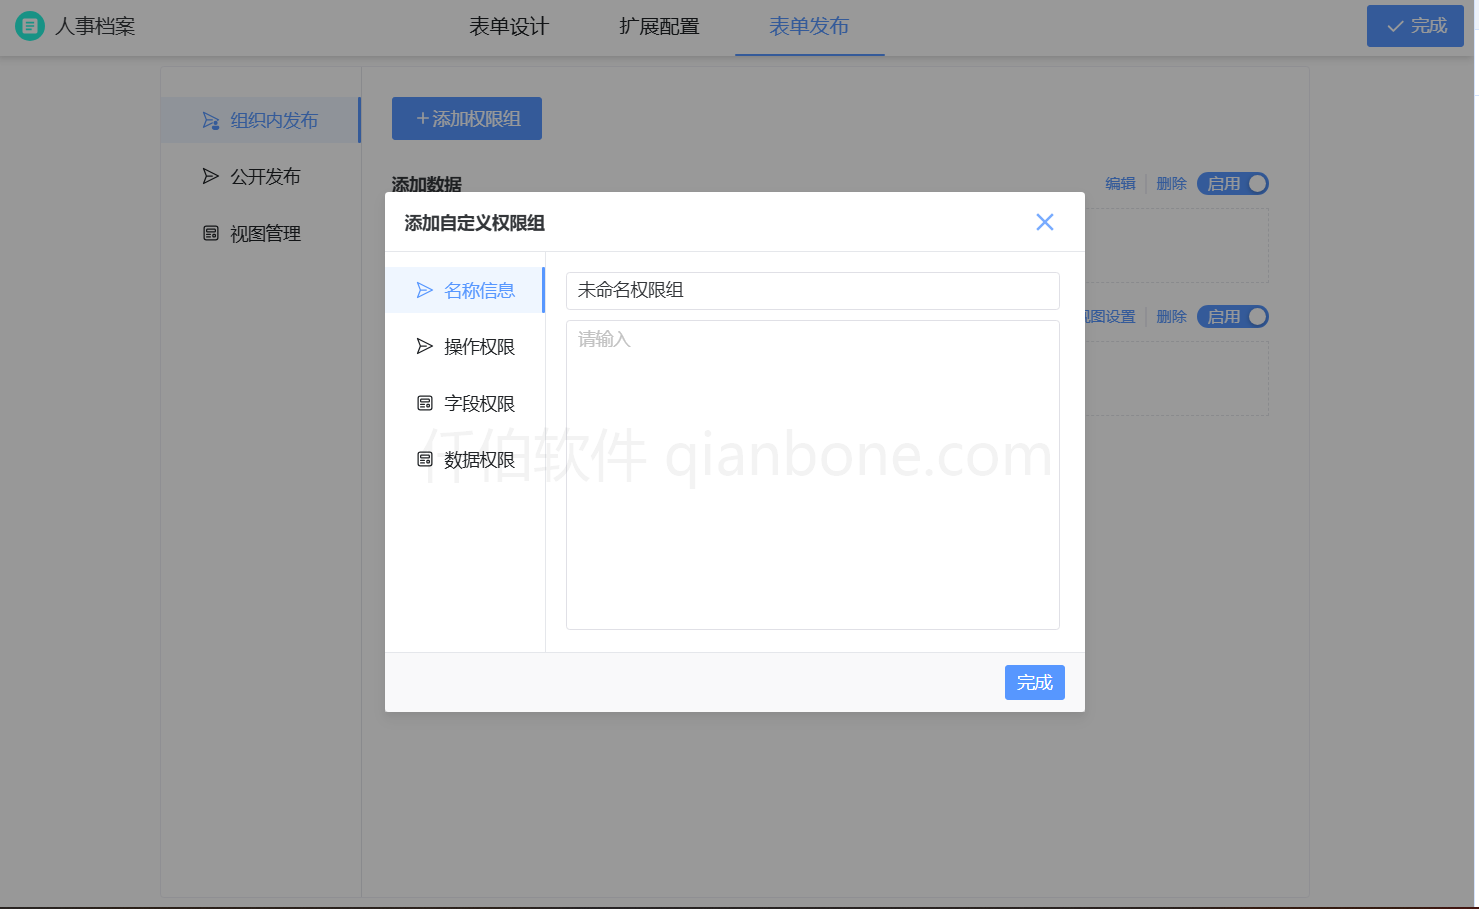Viewport: 1479px width, 909px height.
Task: Click the 完成 button in the dialog
Action: click(x=1035, y=682)
